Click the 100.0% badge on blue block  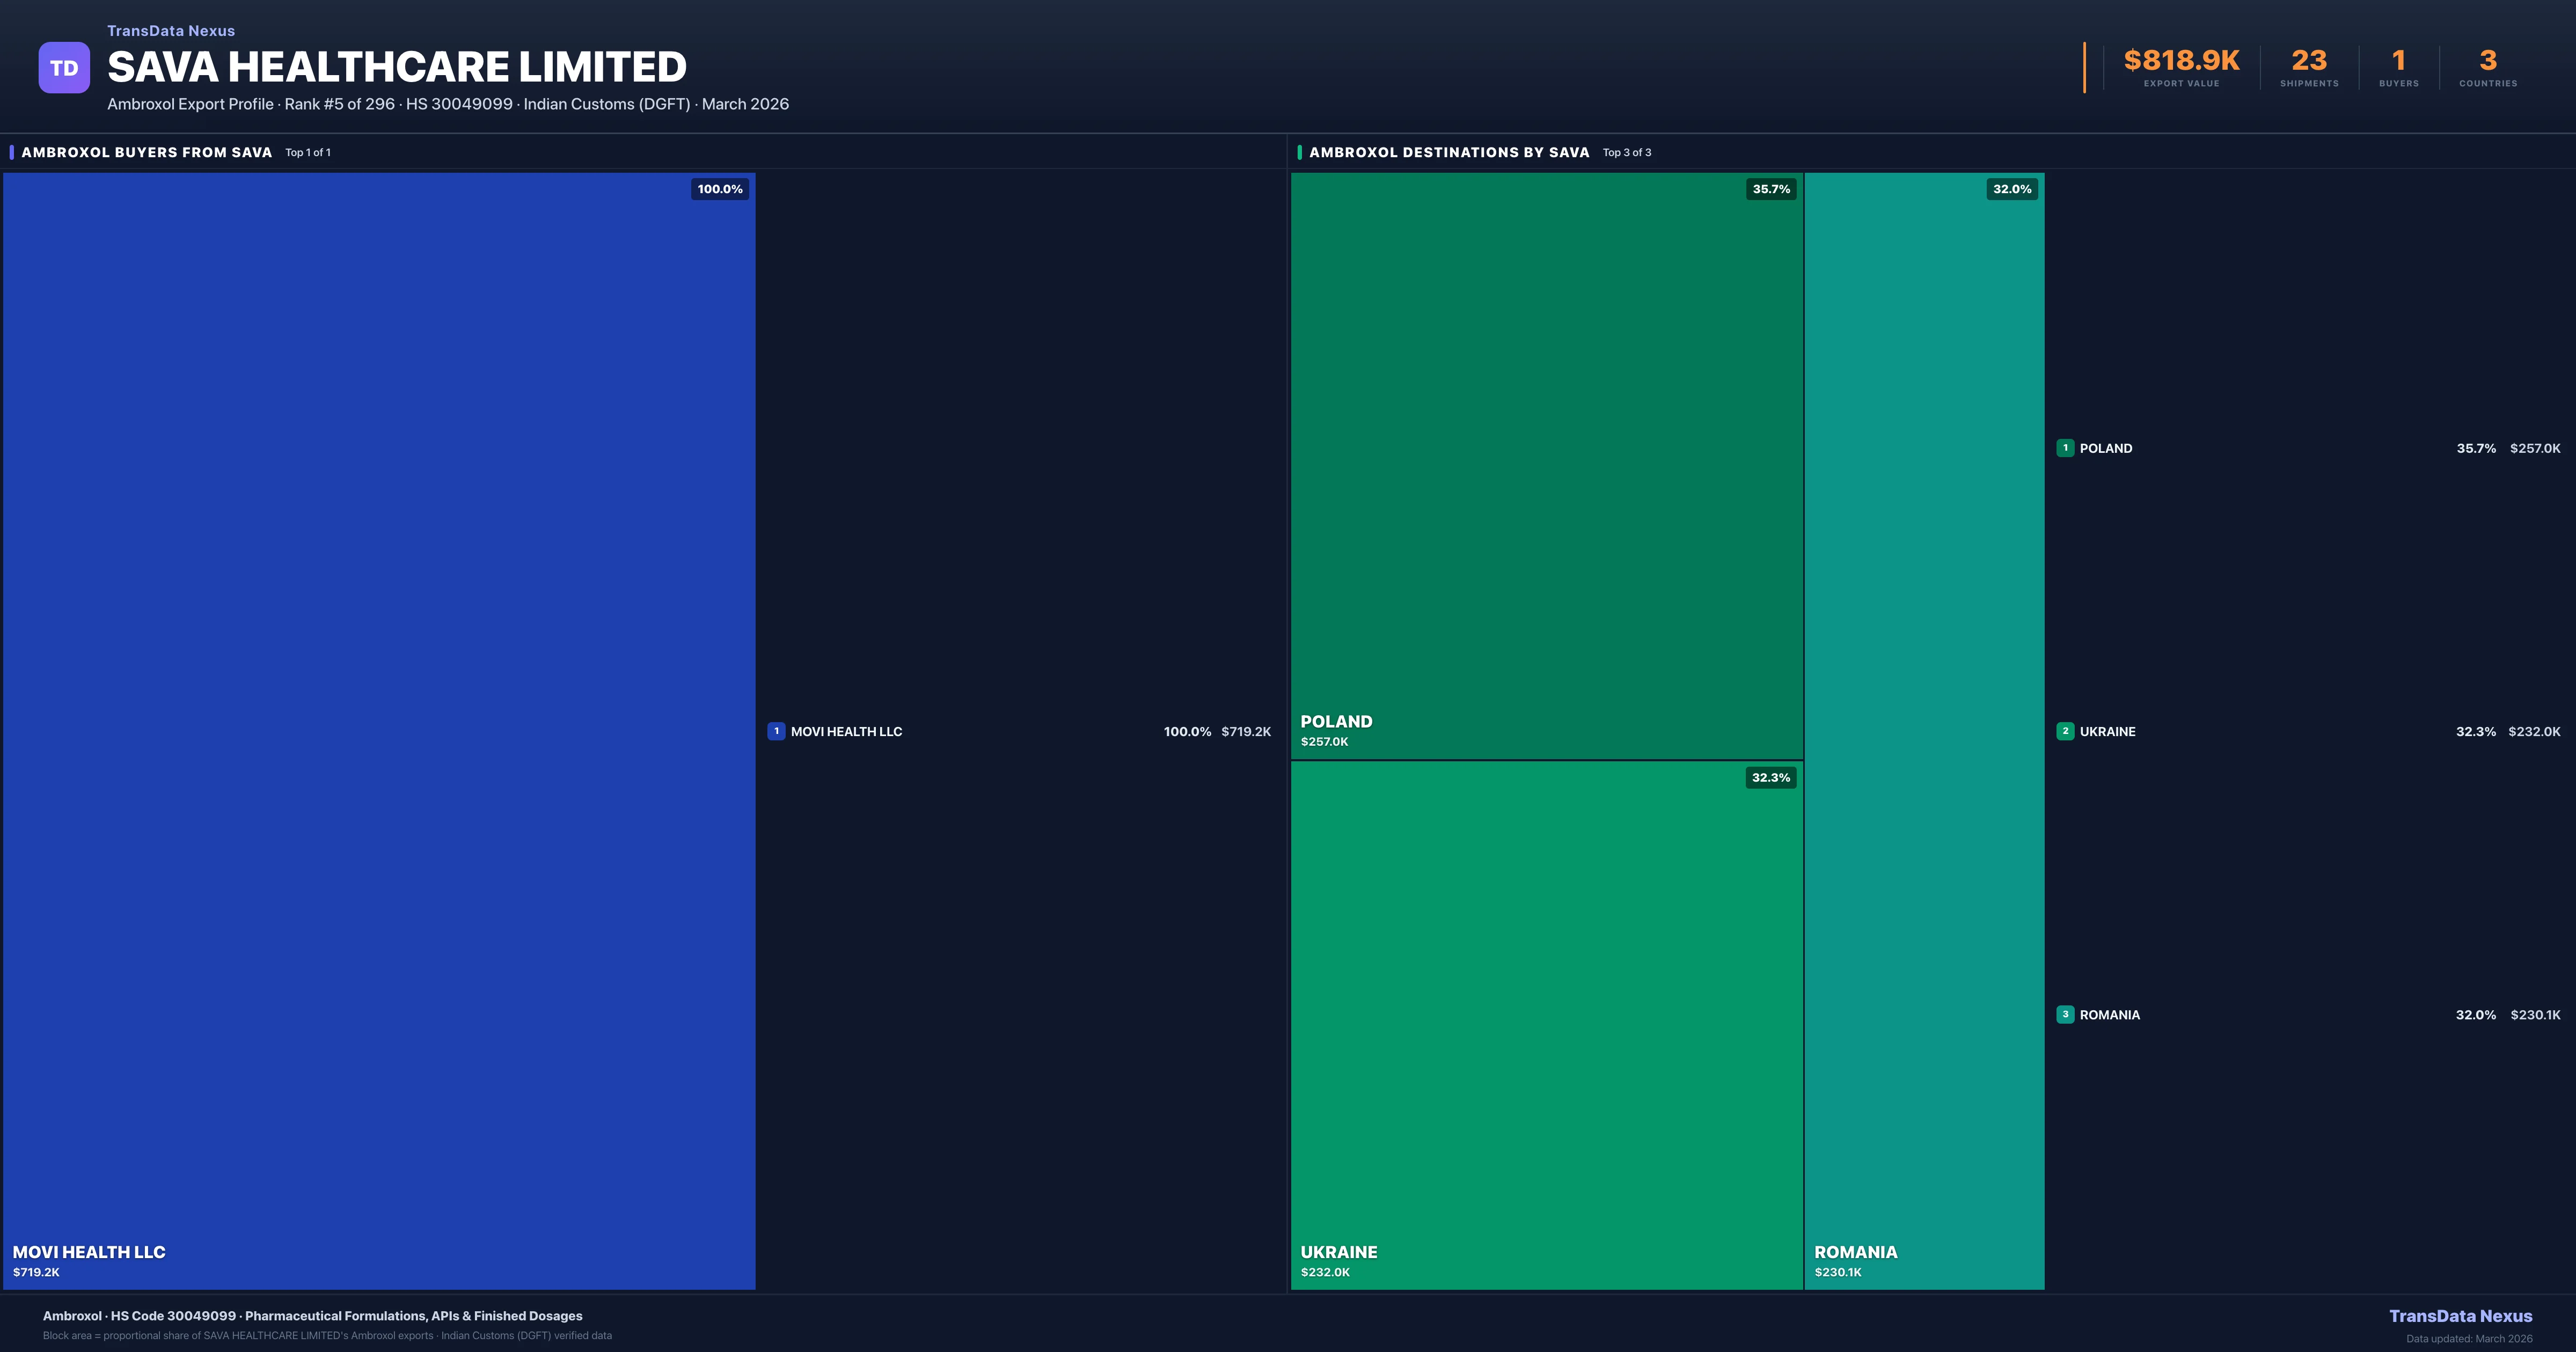pos(720,189)
